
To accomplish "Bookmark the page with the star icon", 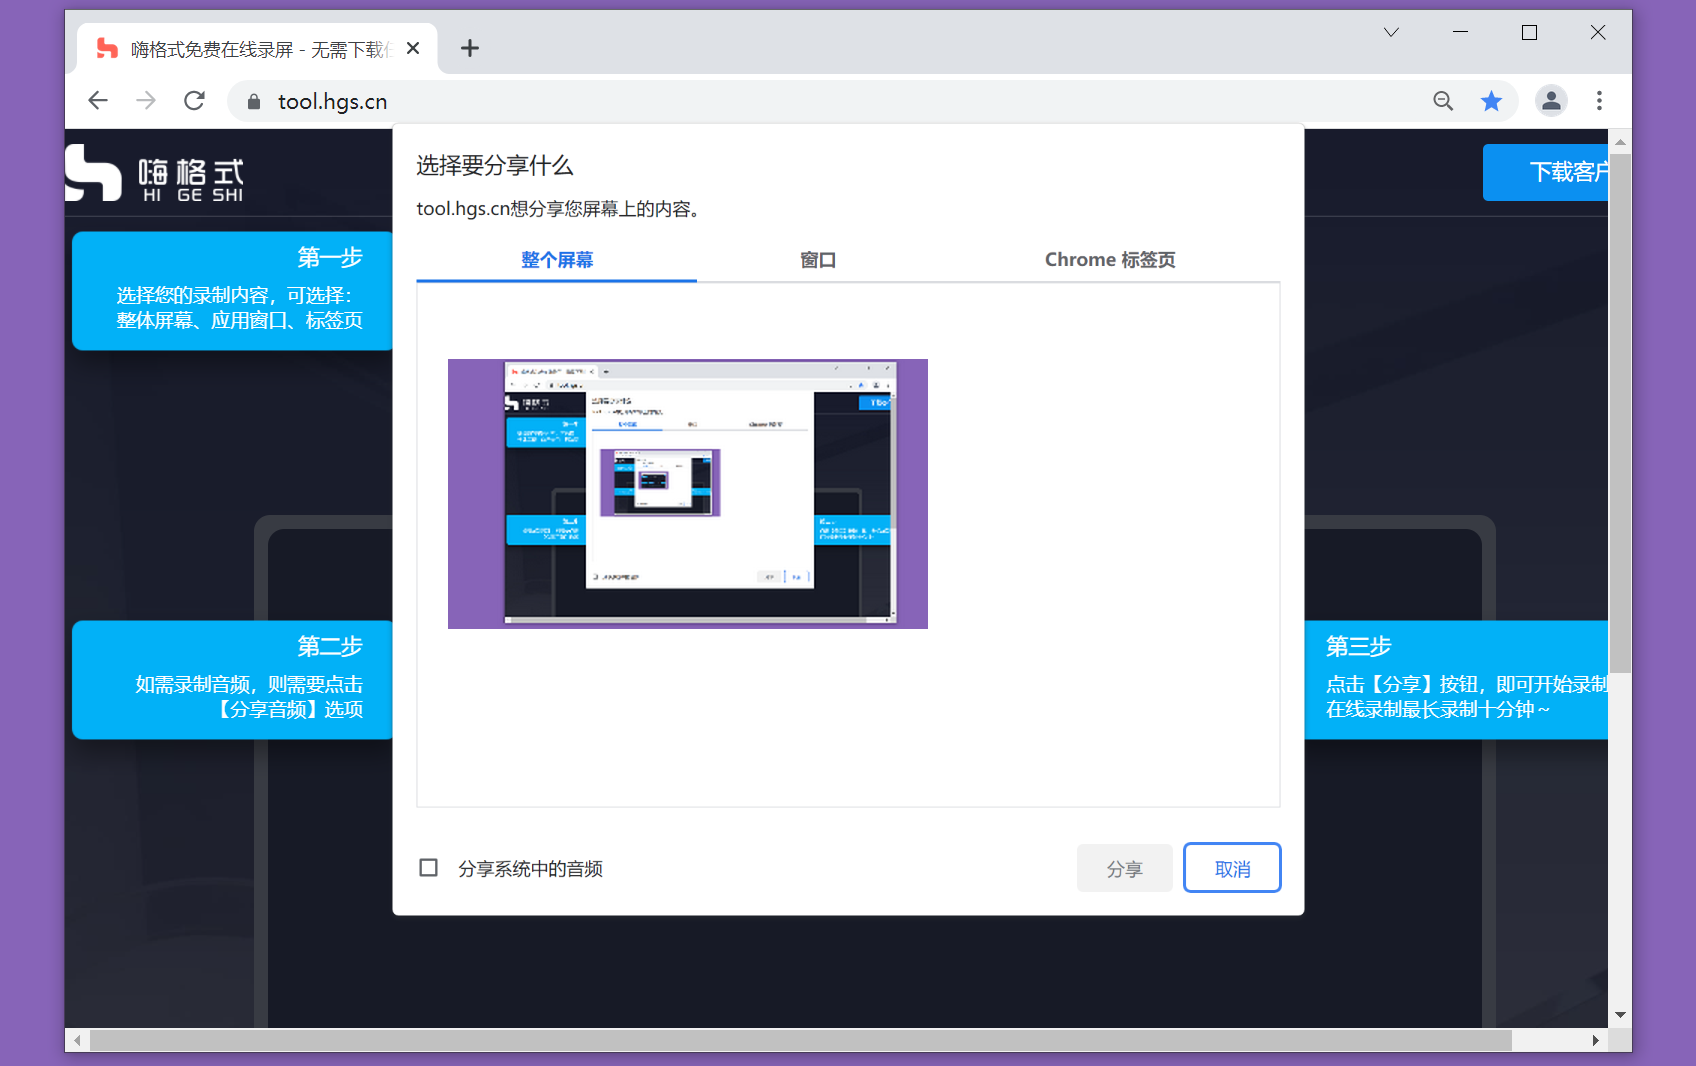I will (x=1492, y=101).
